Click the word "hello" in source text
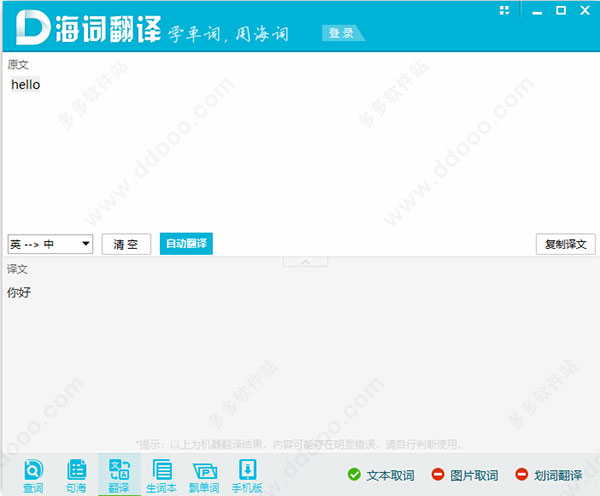 [x=26, y=85]
